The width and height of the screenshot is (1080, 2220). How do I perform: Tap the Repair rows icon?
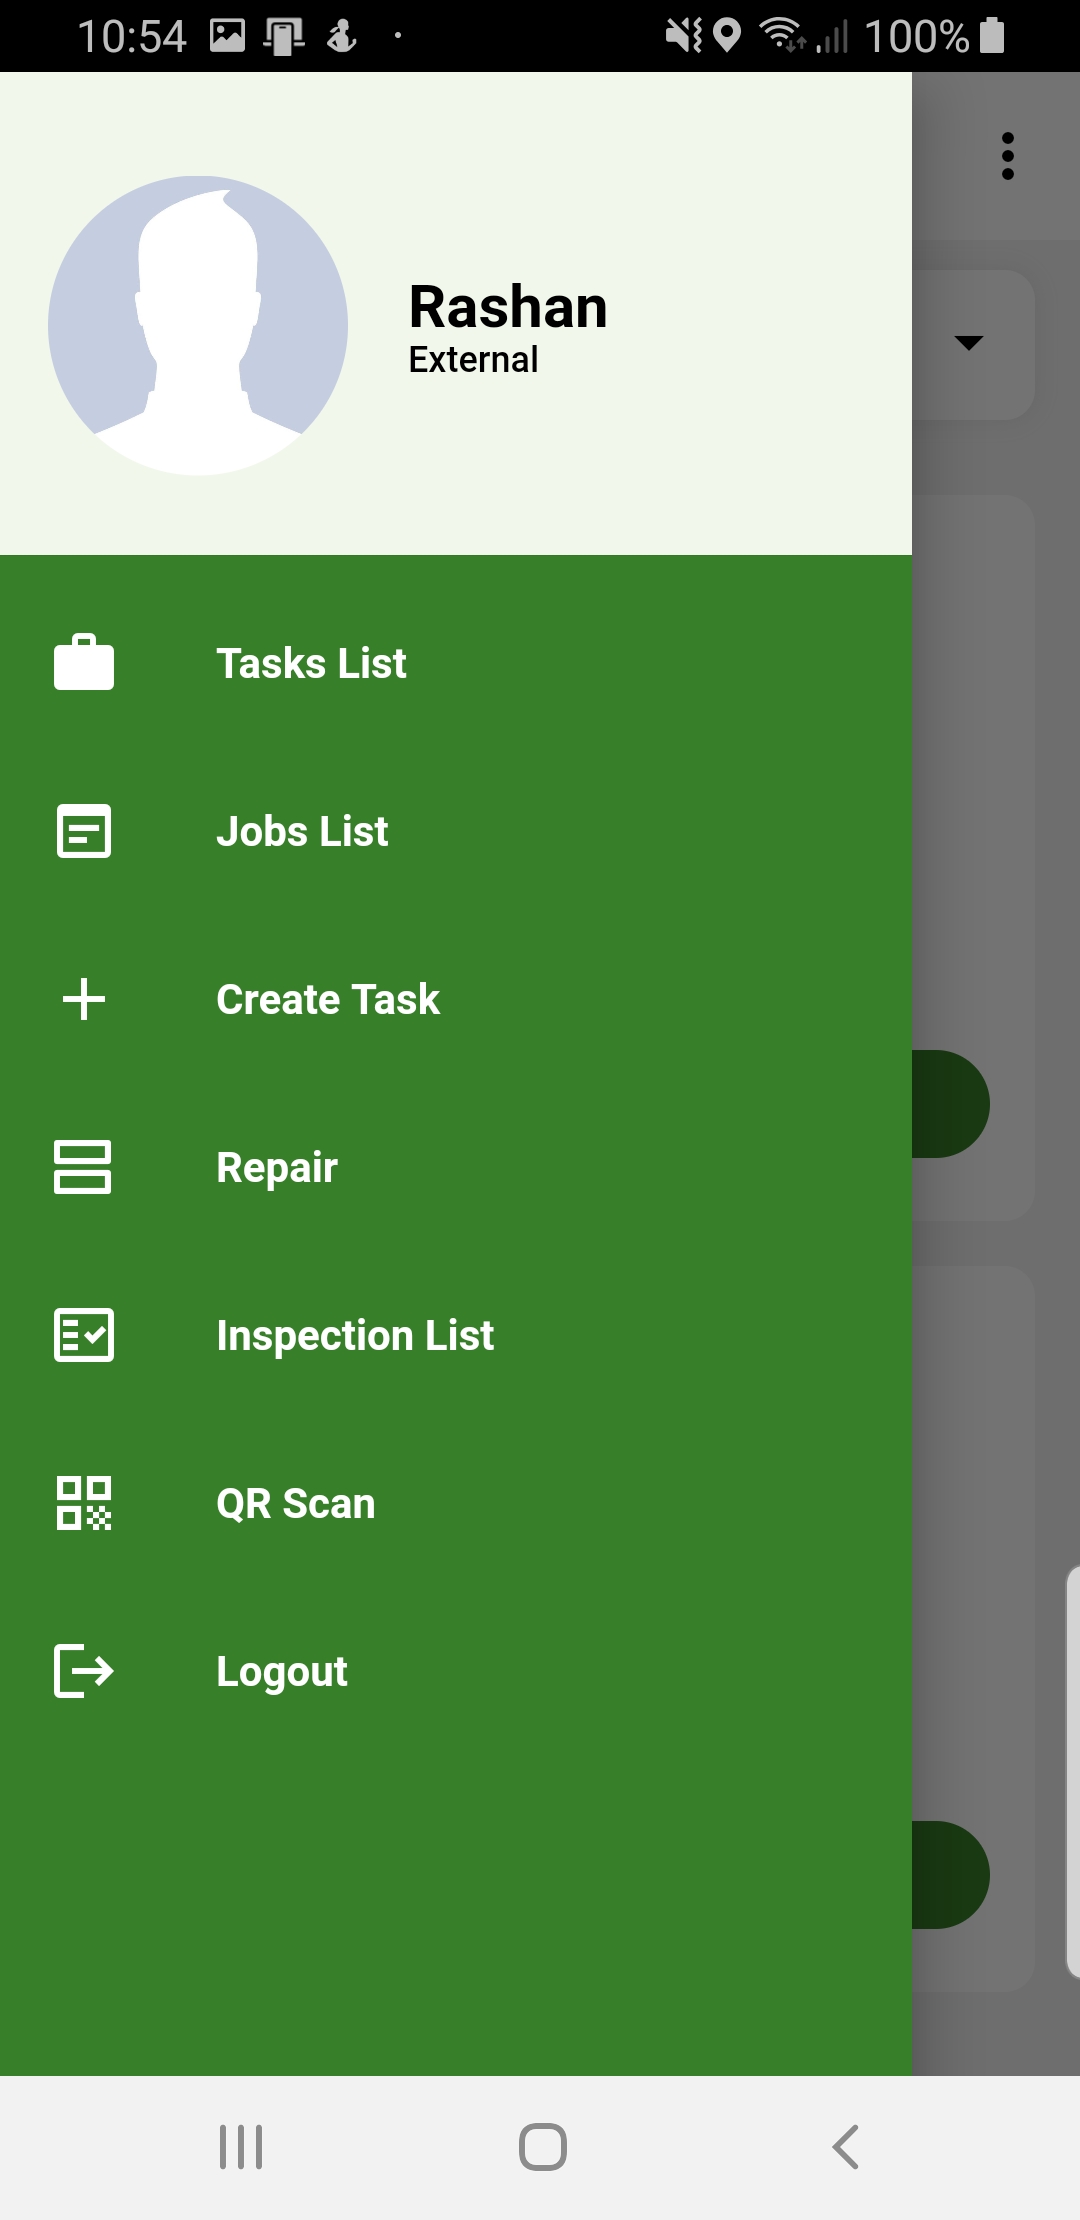tap(84, 1167)
